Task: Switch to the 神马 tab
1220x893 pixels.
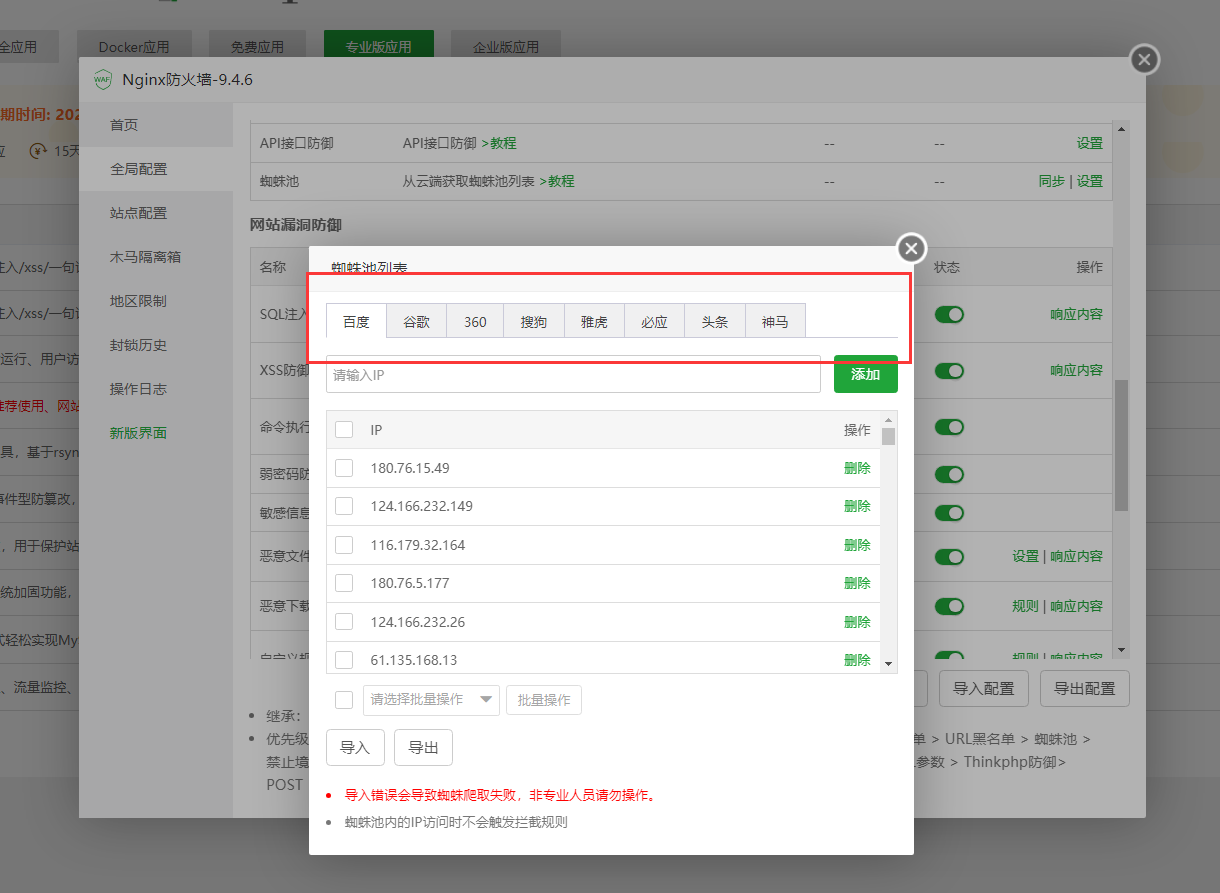Action: [775, 322]
